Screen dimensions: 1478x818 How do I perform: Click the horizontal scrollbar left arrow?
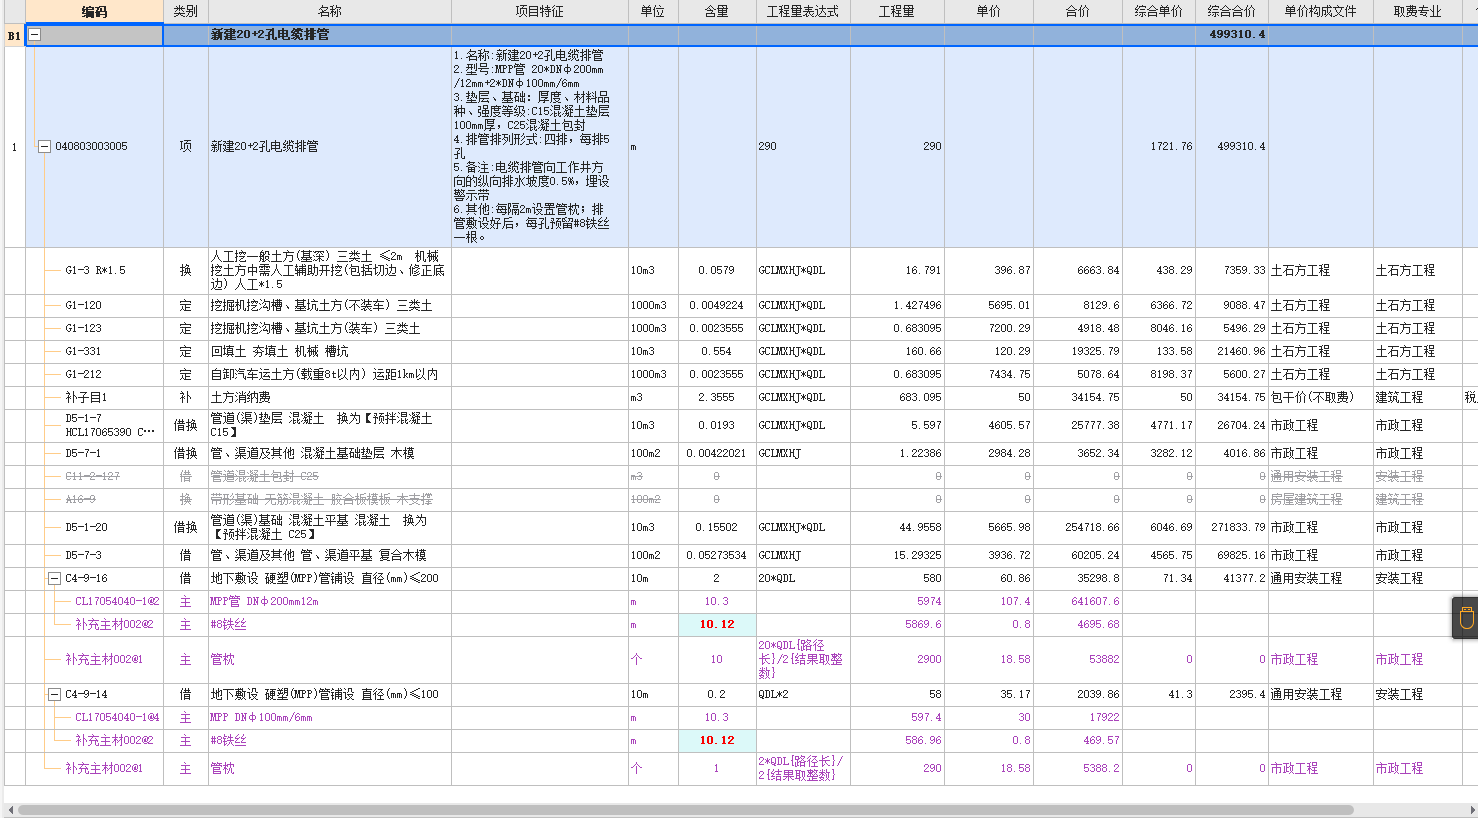coord(10,810)
